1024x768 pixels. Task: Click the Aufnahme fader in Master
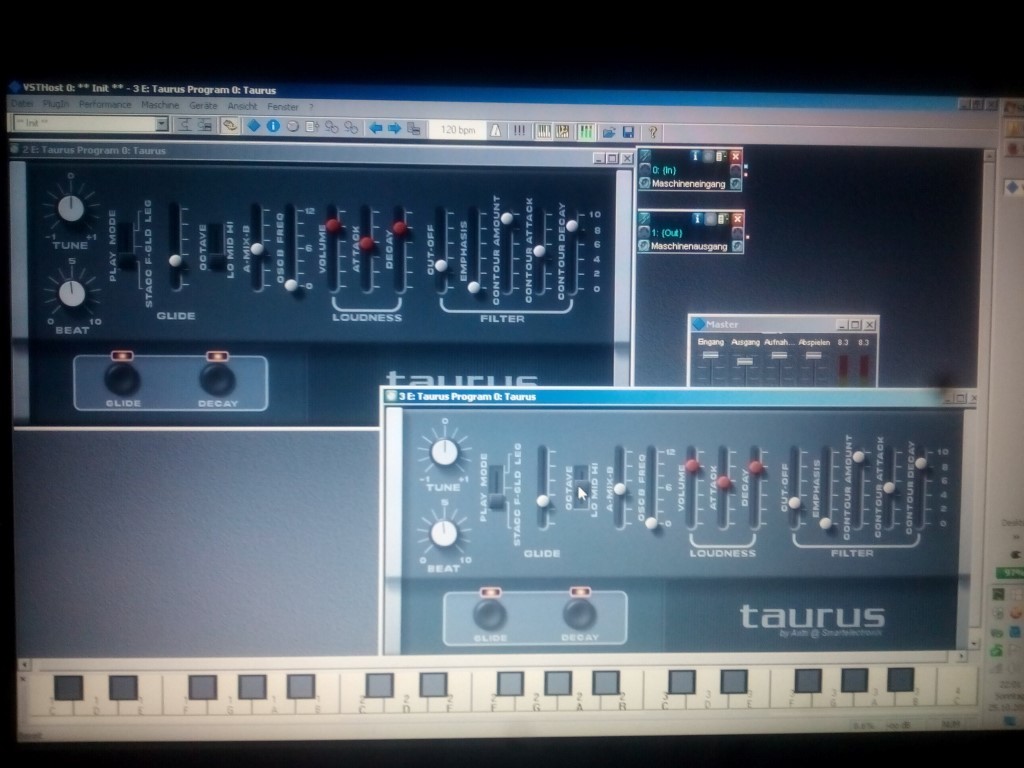(x=779, y=355)
